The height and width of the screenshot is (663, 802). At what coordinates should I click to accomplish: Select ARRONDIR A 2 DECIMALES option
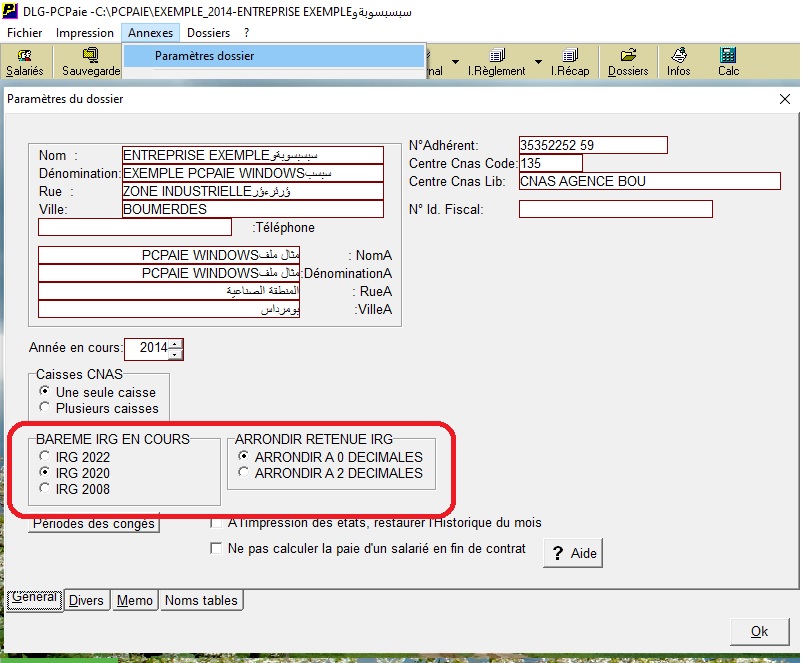point(243,473)
